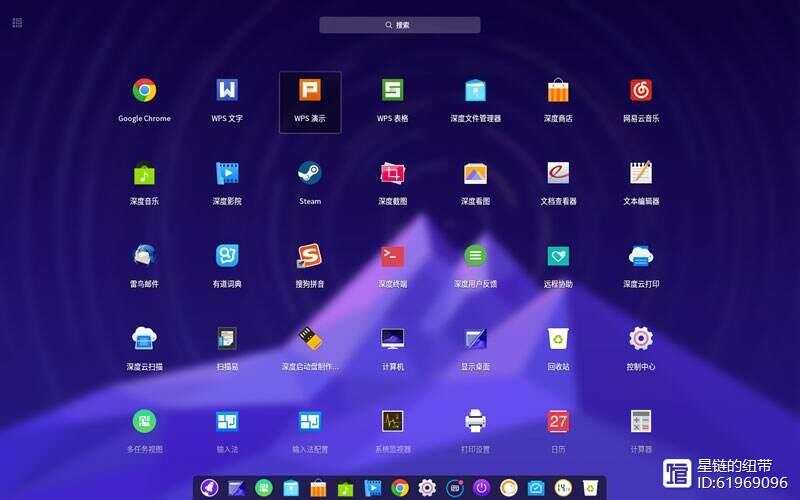This screenshot has width=800, height=500.
Task: Open 深度音乐 in the app grid
Action: pos(144,173)
